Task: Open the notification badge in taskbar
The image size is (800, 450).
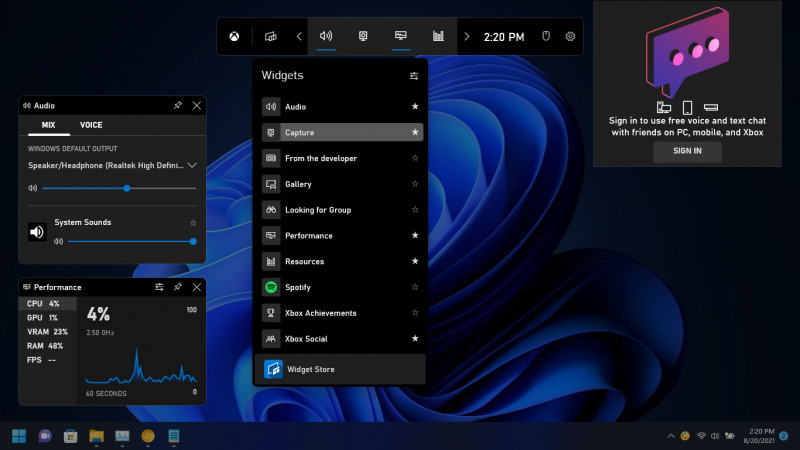Action: click(784, 436)
